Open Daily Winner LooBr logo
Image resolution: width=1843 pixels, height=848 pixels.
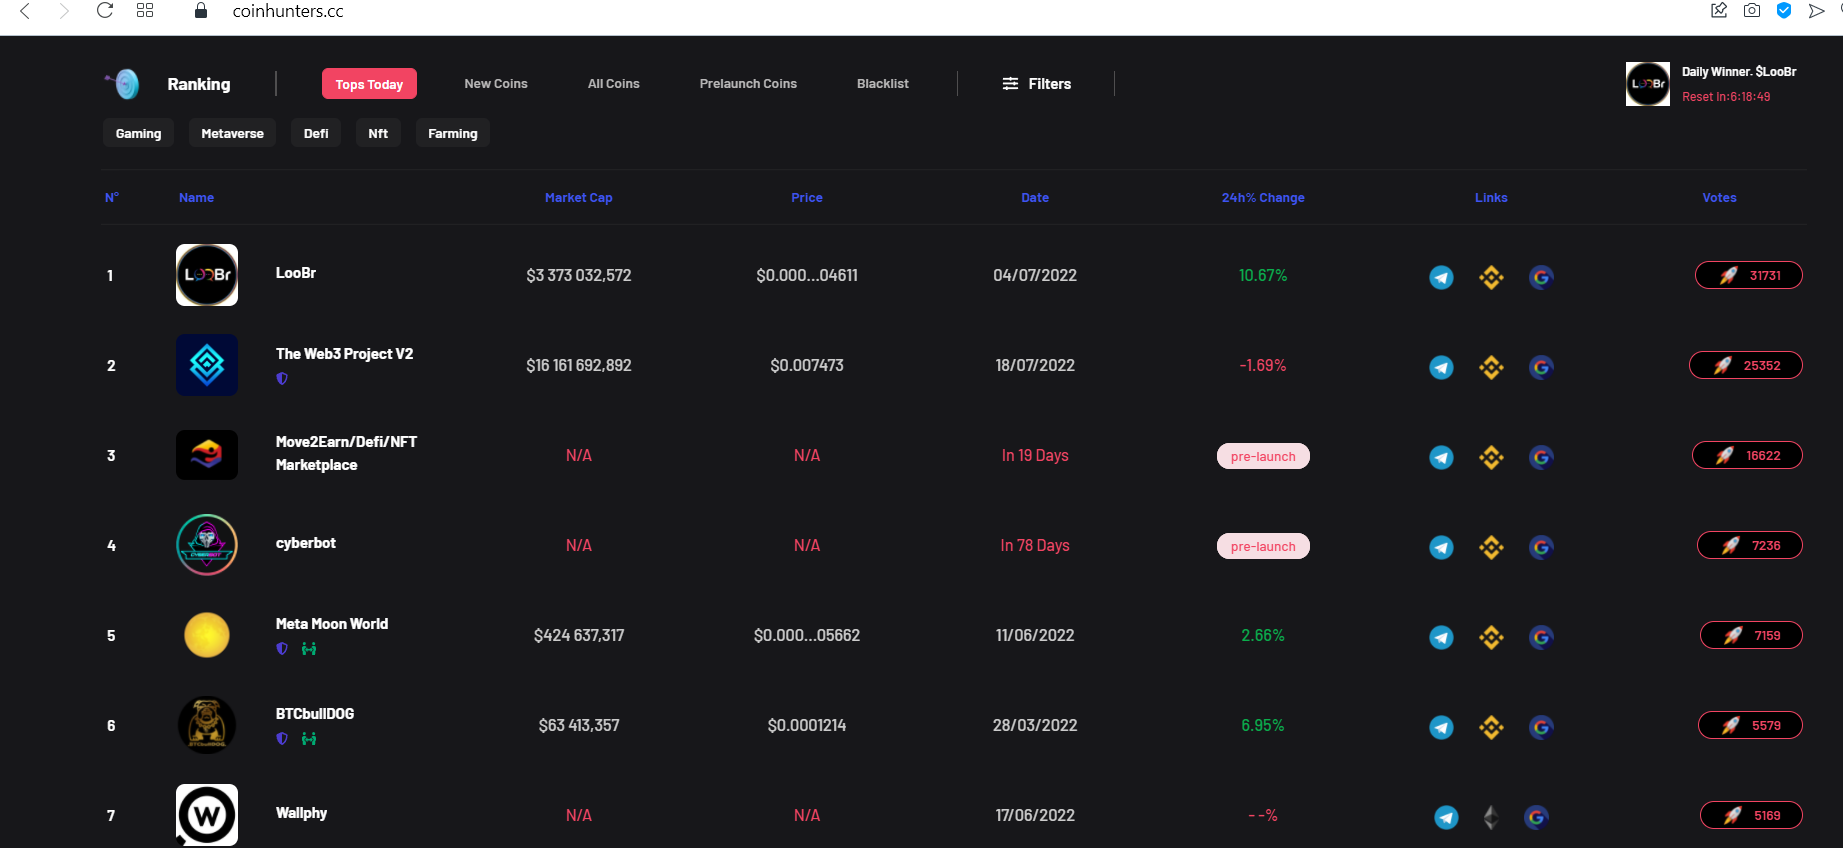(x=1648, y=84)
